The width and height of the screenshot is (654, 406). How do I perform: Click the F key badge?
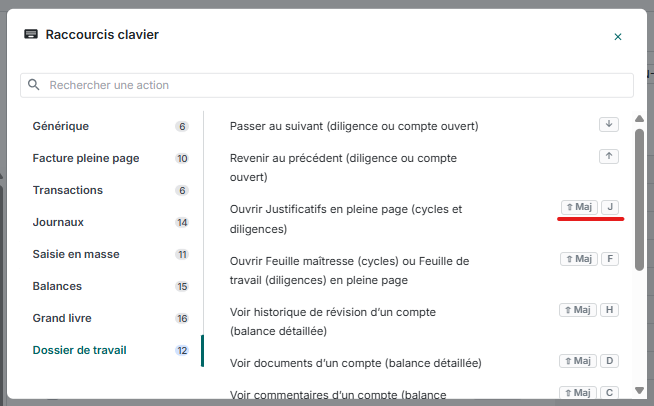[x=611, y=259]
